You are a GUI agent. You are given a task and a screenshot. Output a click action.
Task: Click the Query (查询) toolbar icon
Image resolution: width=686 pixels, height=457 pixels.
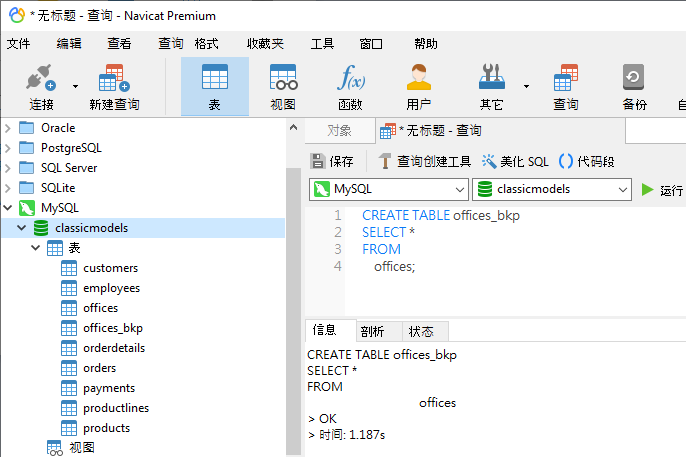click(x=566, y=77)
